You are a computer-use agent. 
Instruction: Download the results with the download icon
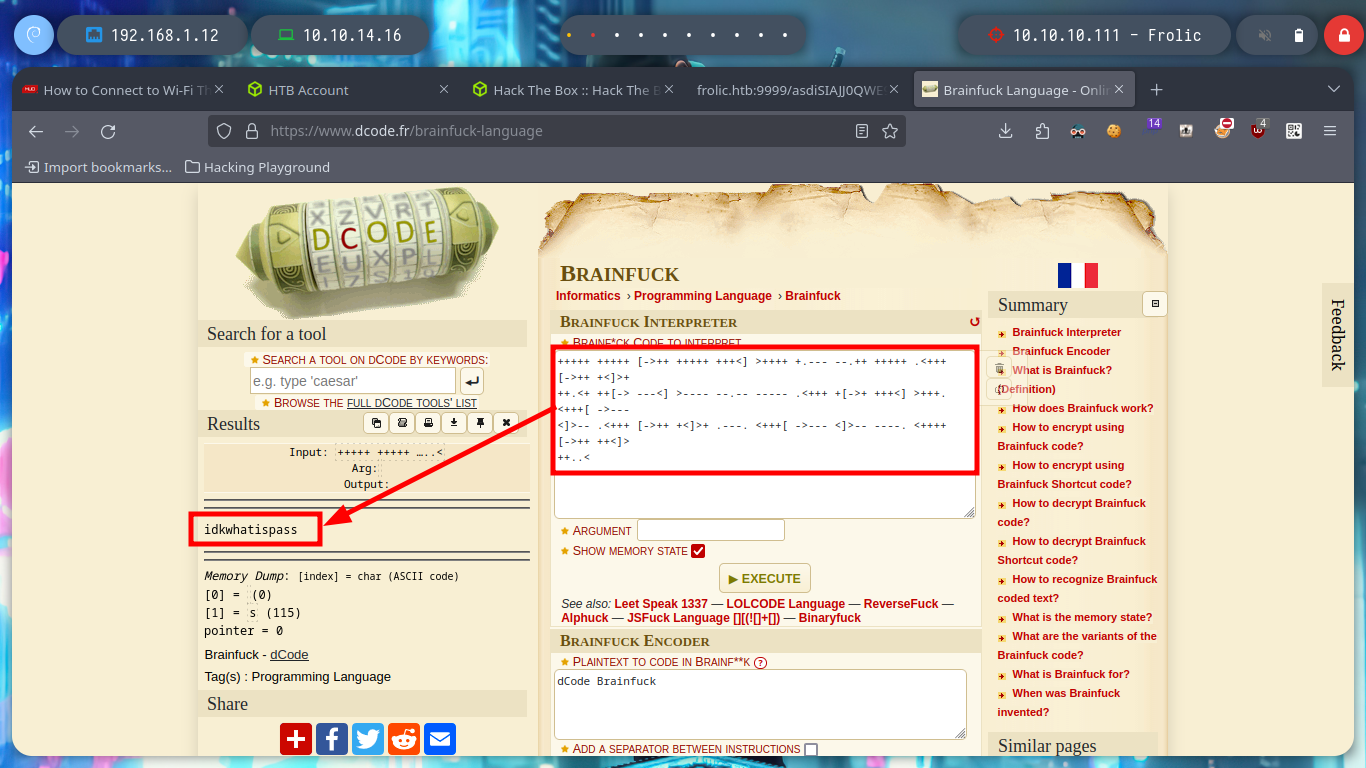[454, 423]
